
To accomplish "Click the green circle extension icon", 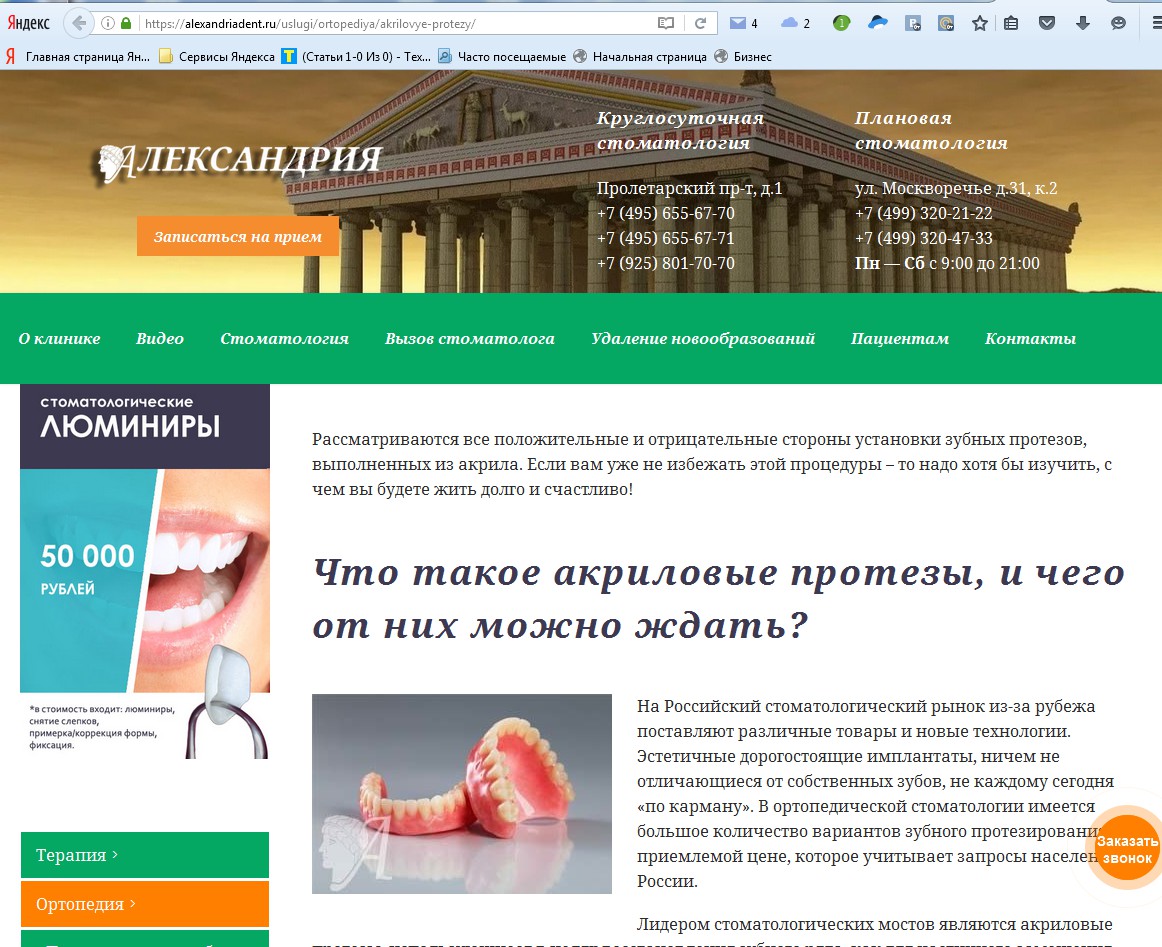I will 841,24.
